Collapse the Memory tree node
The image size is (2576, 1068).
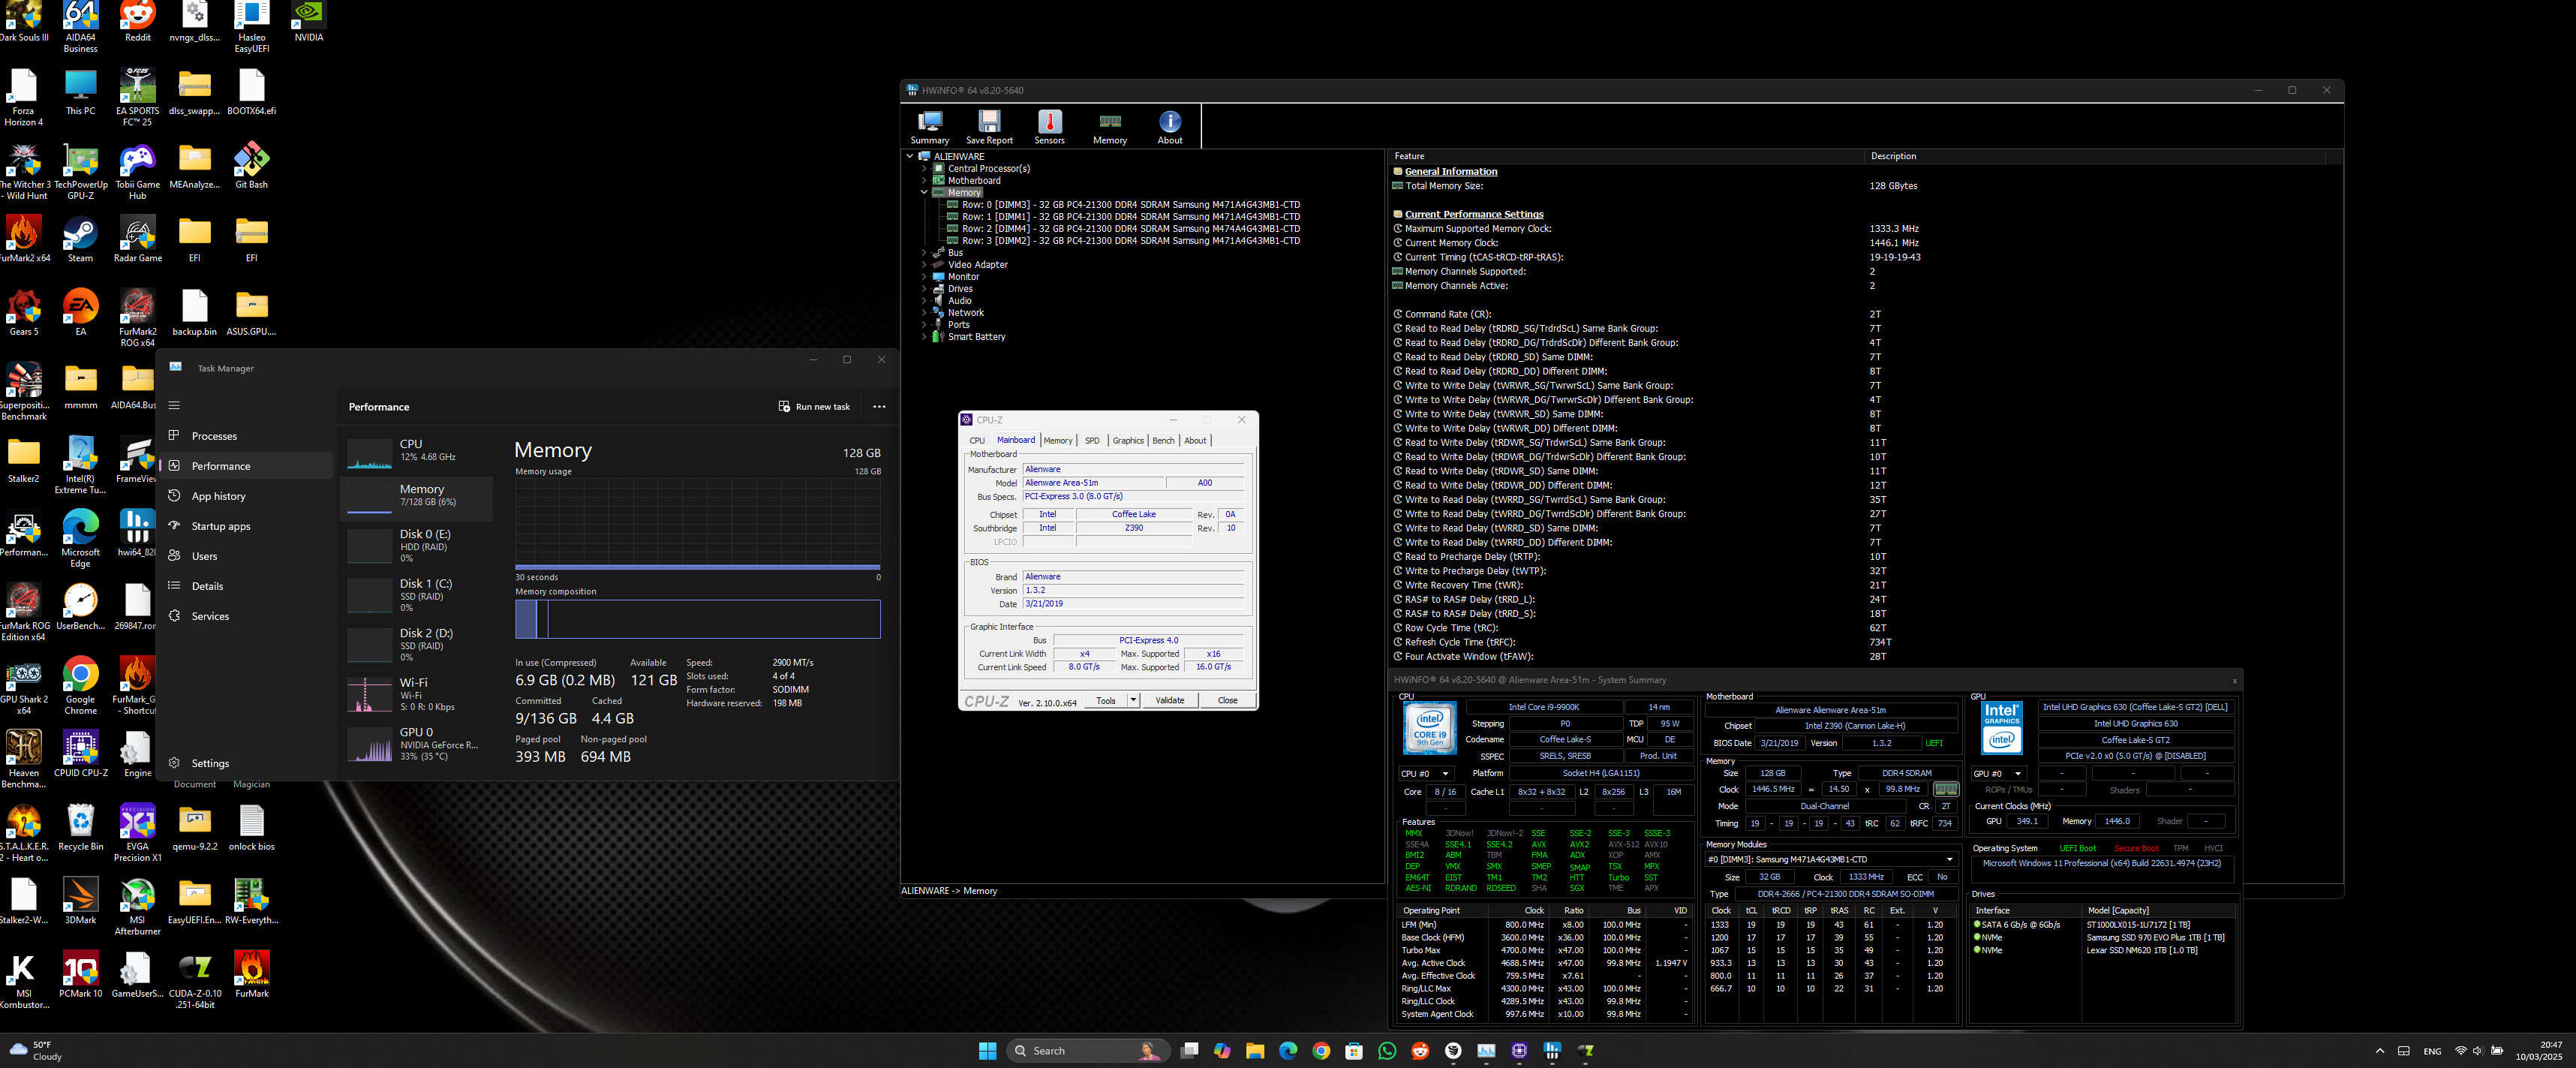pos(924,192)
